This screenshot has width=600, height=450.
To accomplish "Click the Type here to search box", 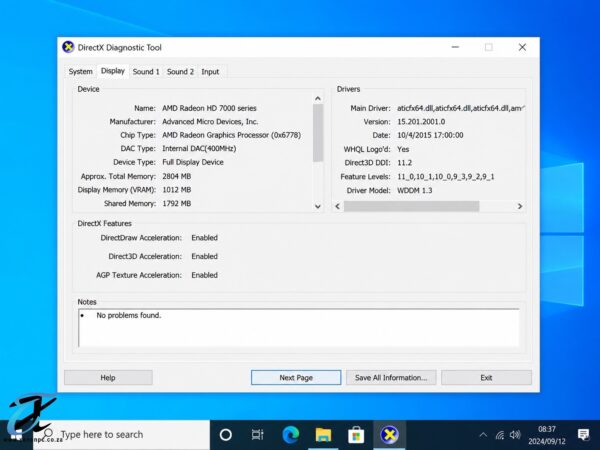I will 124,435.
